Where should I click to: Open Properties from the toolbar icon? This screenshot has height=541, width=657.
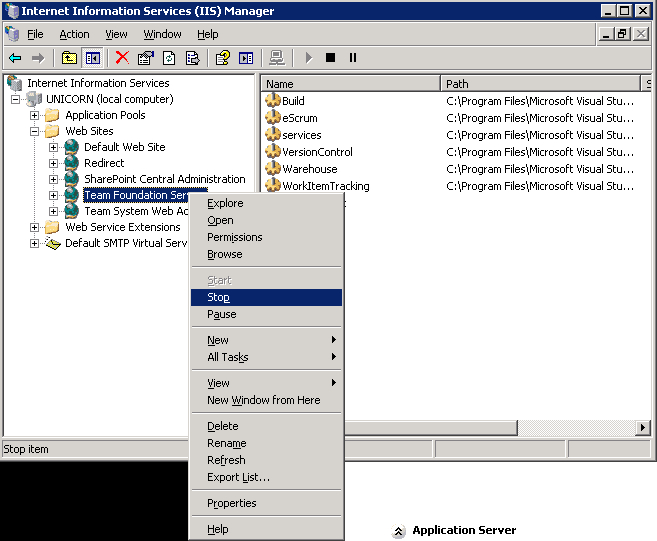tap(146, 58)
